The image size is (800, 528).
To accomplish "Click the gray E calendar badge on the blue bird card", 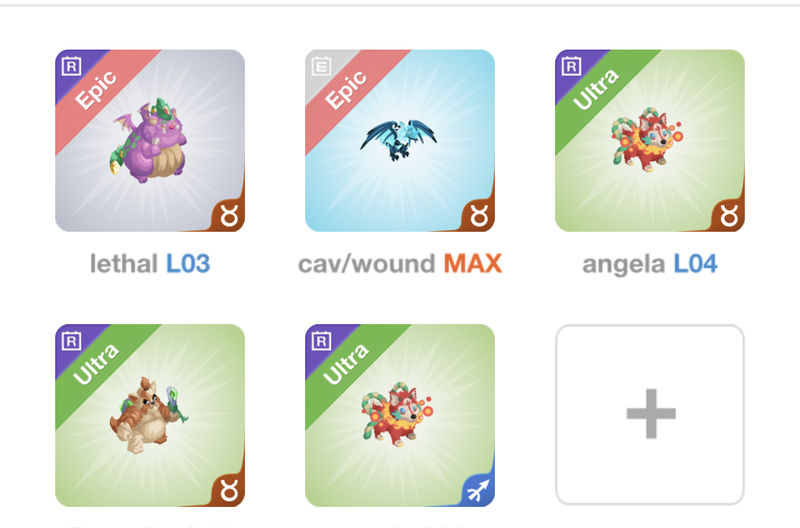I will (321, 66).
